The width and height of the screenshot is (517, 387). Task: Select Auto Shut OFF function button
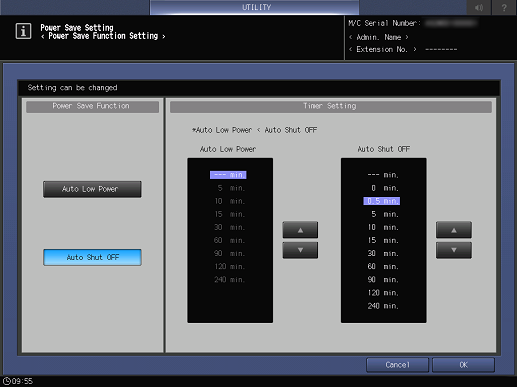click(x=92, y=257)
